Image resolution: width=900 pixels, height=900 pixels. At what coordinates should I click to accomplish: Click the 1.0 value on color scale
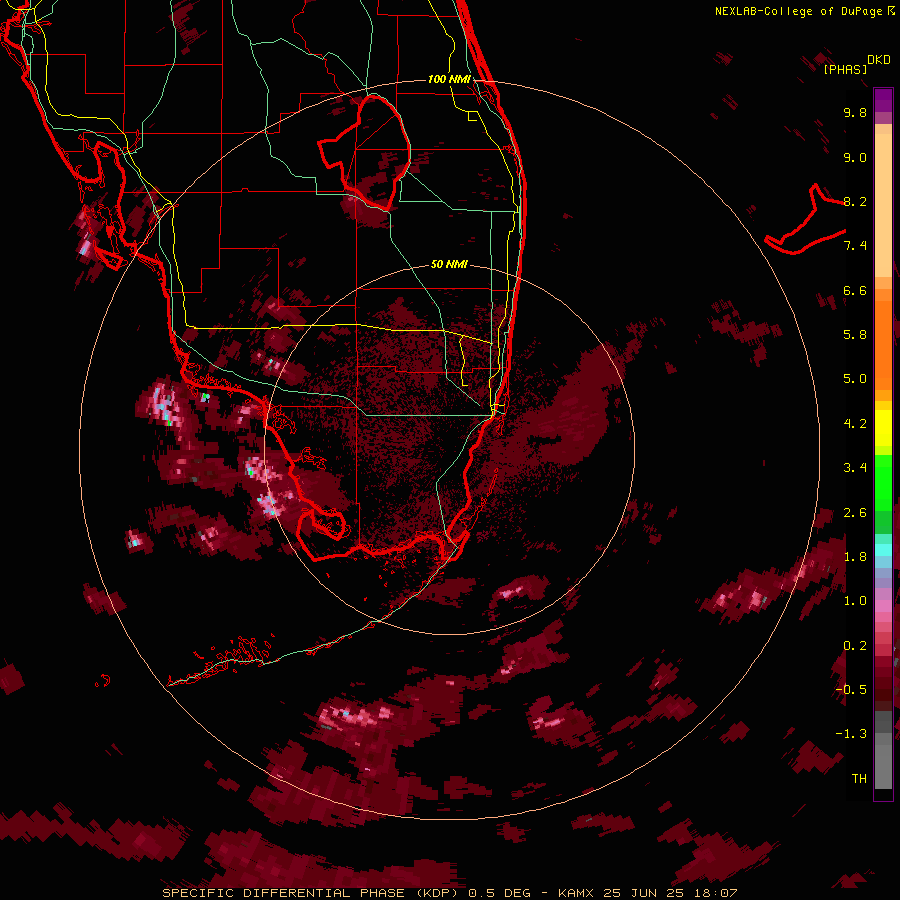855,601
